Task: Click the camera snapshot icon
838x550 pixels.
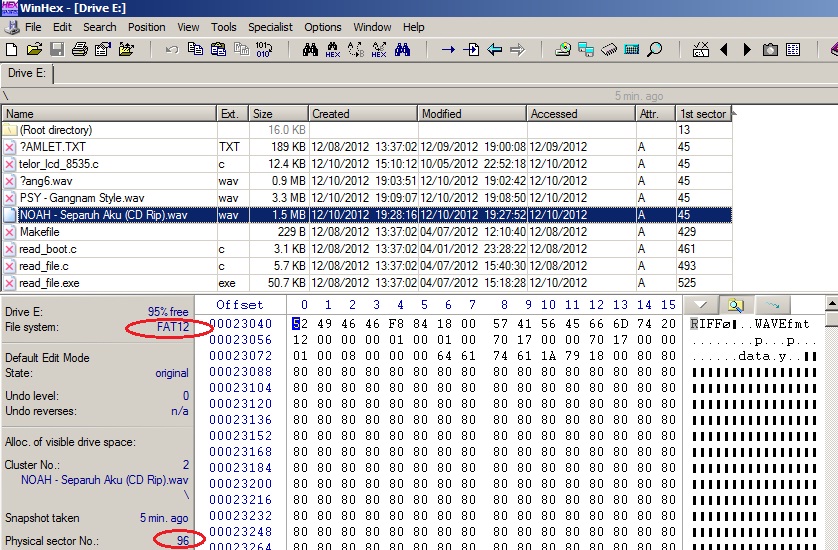Action: tap(770, 49)
